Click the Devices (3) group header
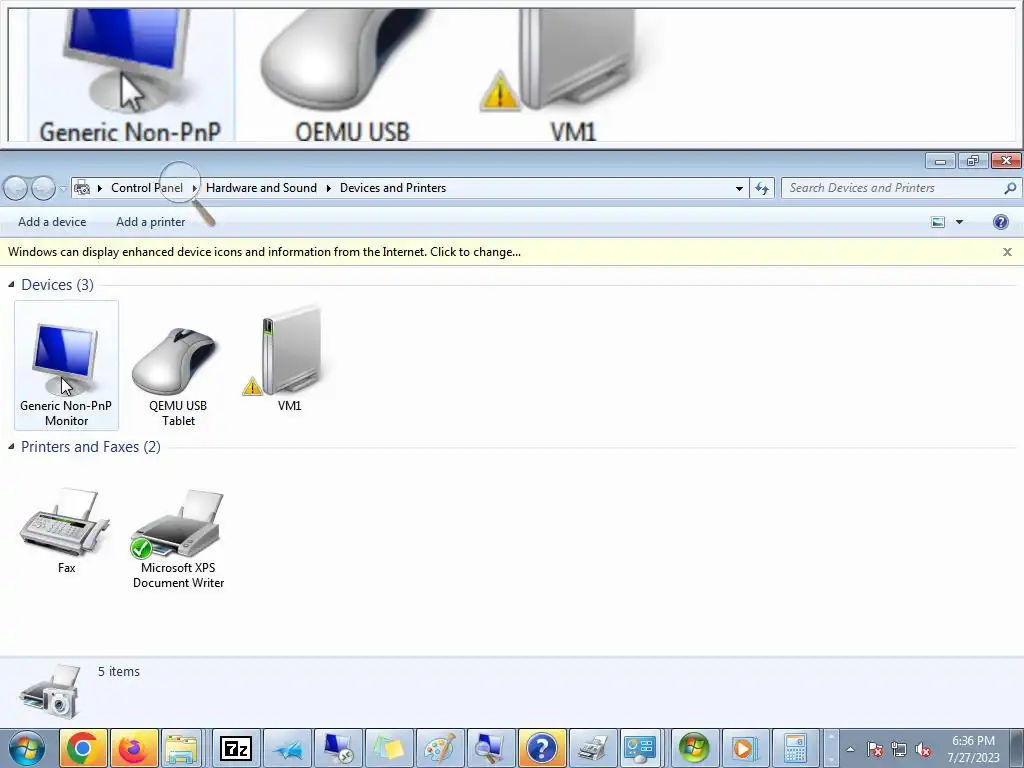Screen dimensions: 1024x768 [57, 285]
